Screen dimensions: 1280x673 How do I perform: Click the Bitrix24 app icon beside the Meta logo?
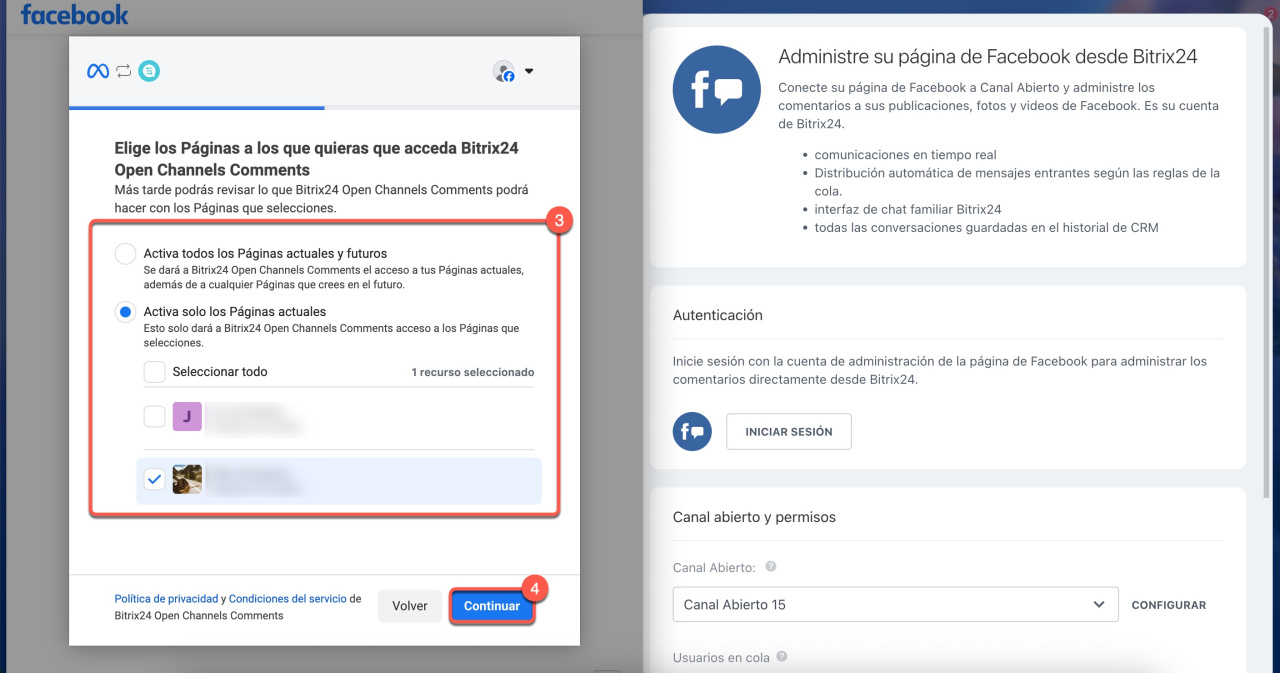pyautogui.click(x=149, y=71)
